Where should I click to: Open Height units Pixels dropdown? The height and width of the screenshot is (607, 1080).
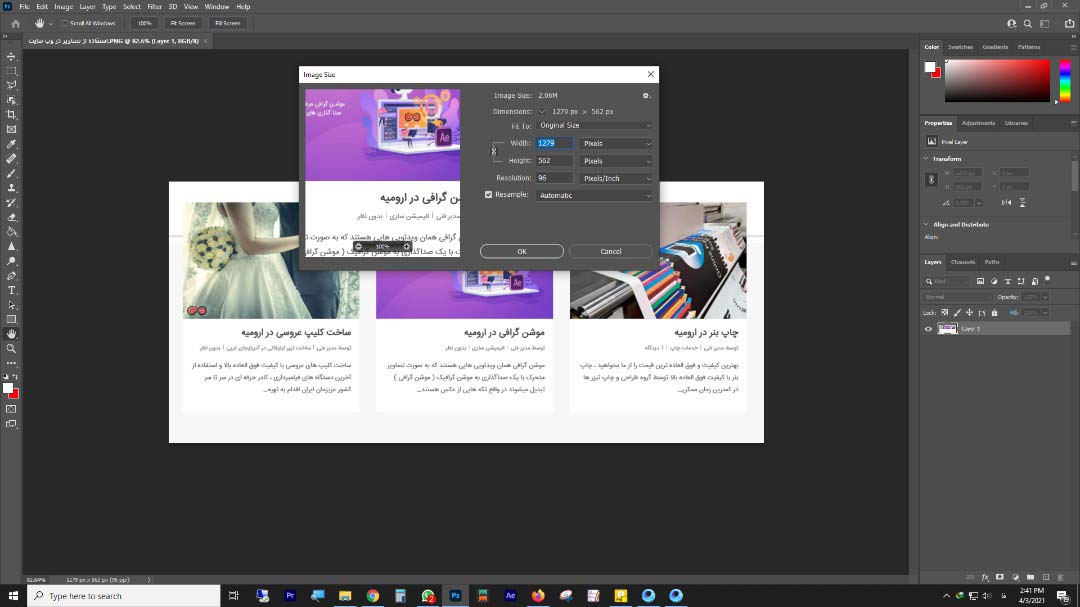point(616,161)
